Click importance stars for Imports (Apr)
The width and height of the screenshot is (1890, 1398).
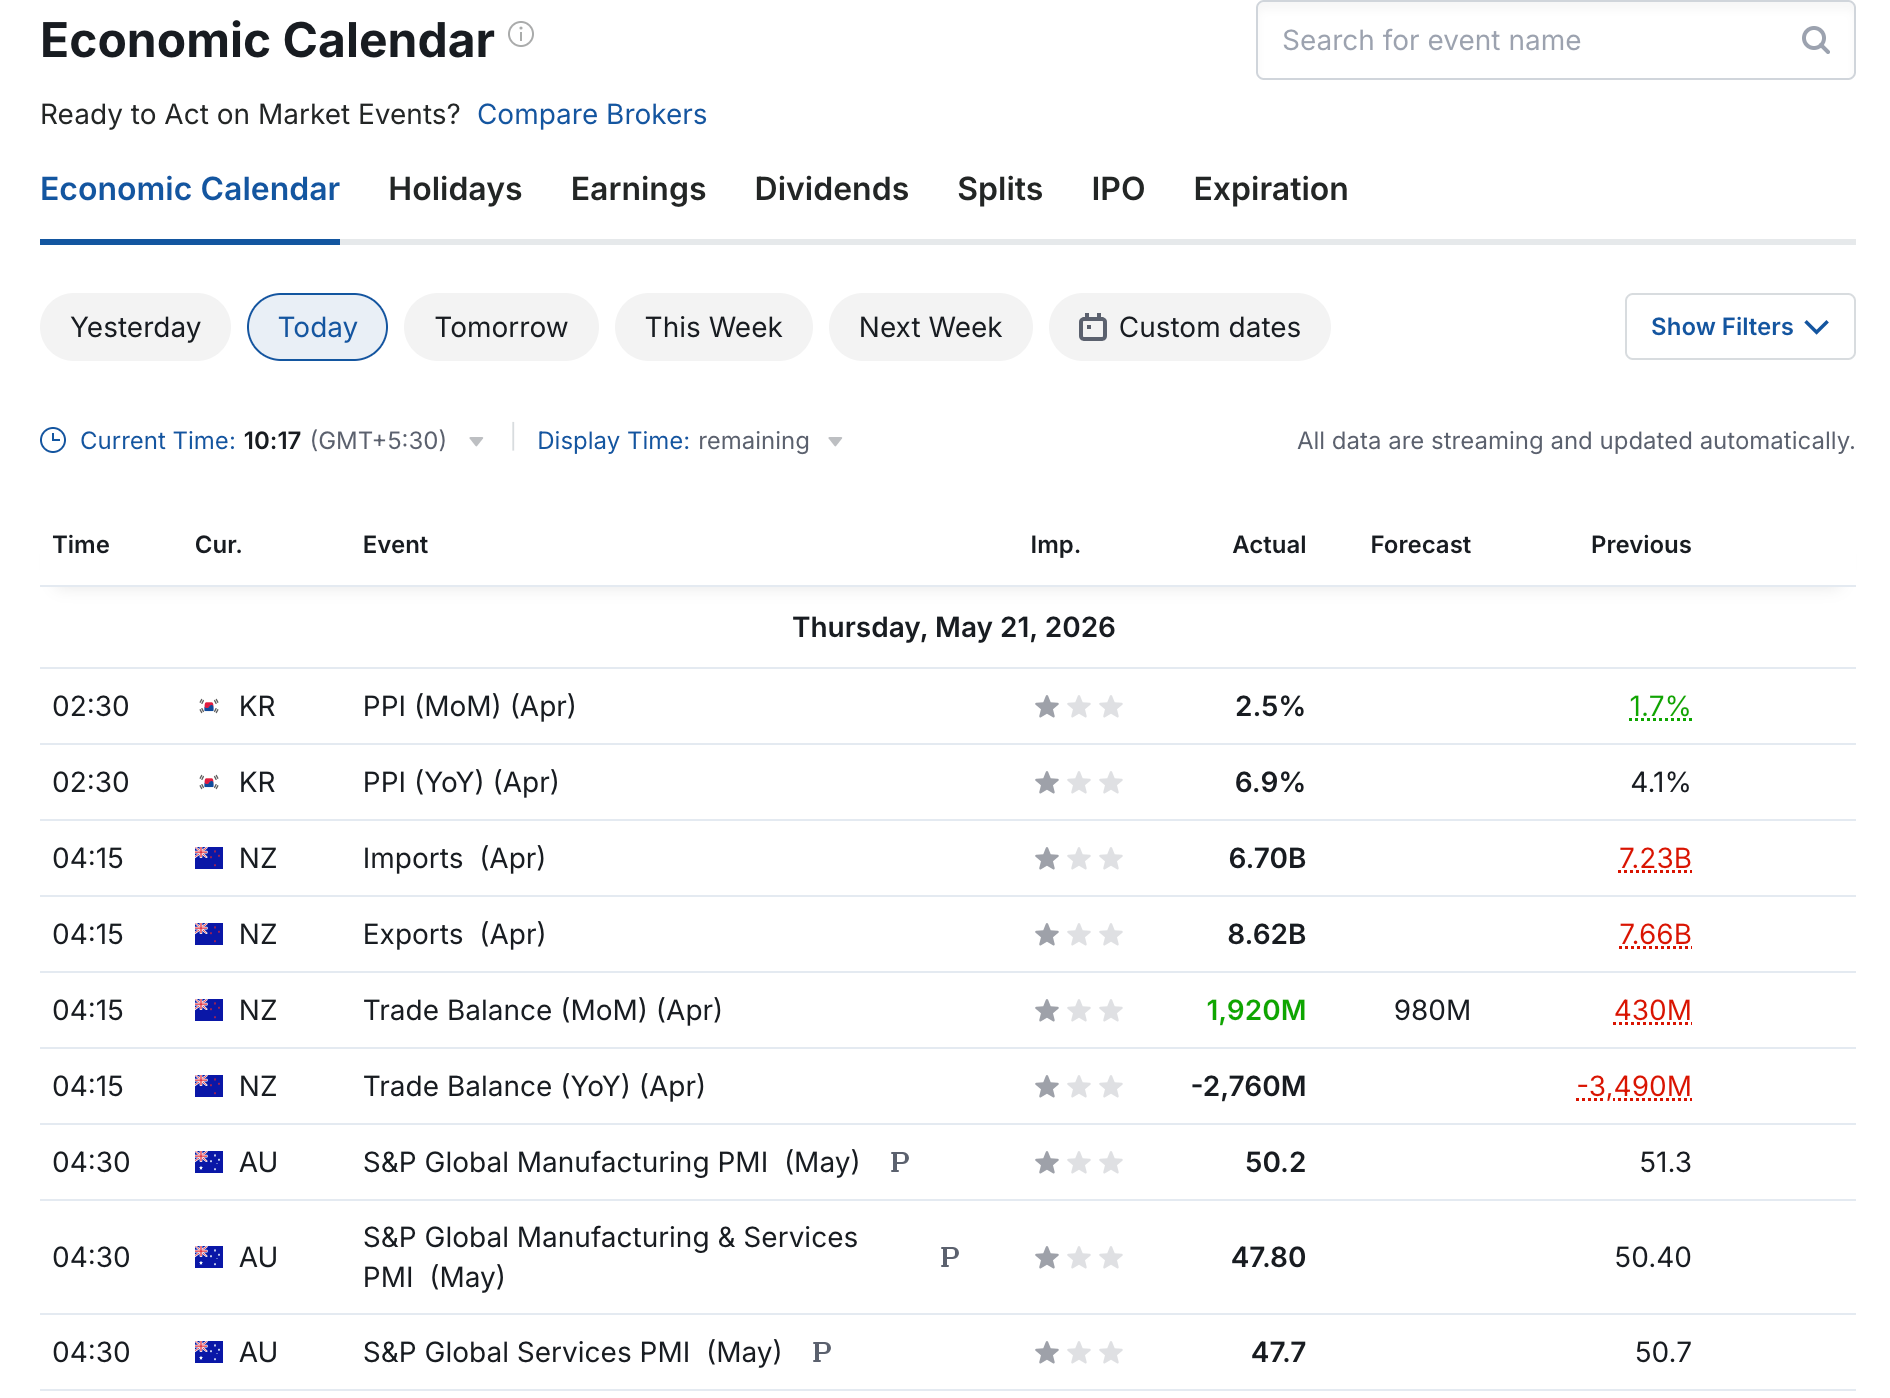[x=1078, y=859]
